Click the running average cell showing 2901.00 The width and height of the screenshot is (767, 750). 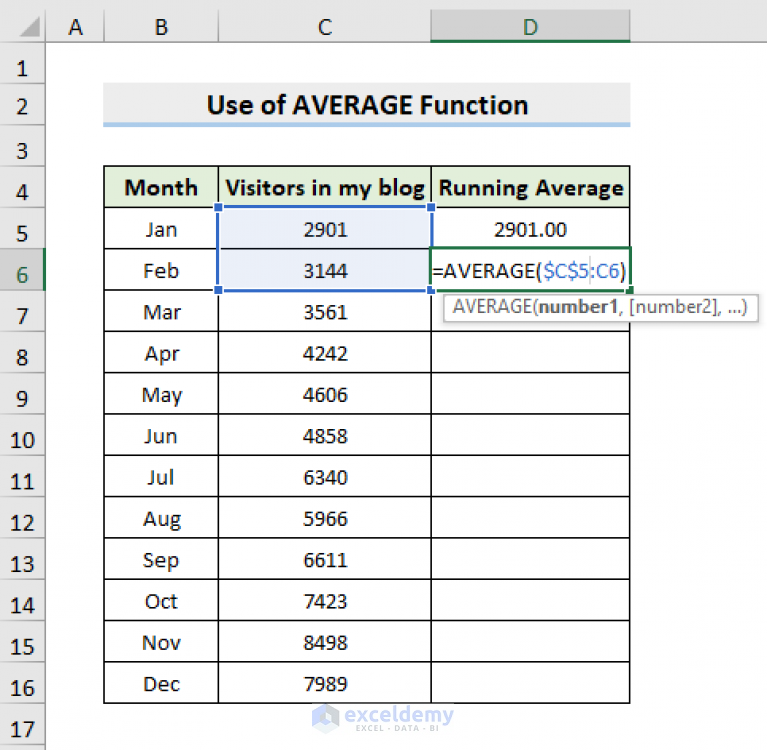pyautogui.click(x=530, y=228)
